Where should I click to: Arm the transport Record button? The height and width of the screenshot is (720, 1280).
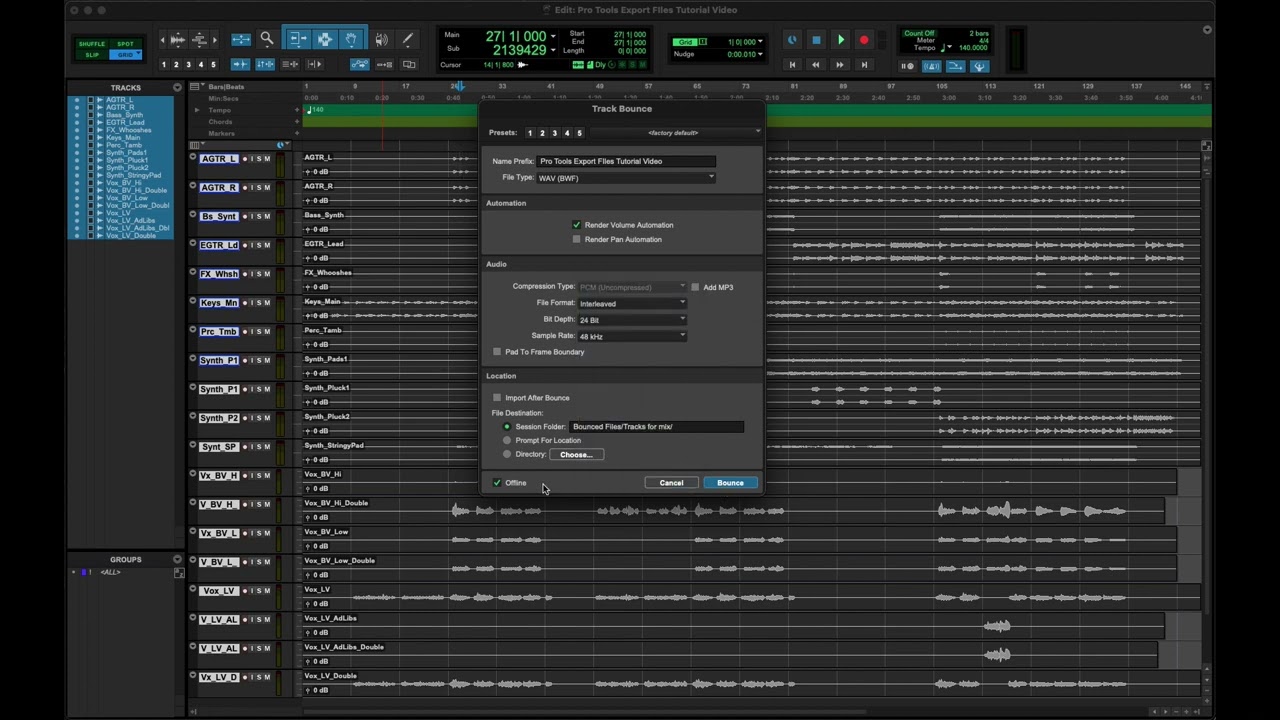point(864,40)
